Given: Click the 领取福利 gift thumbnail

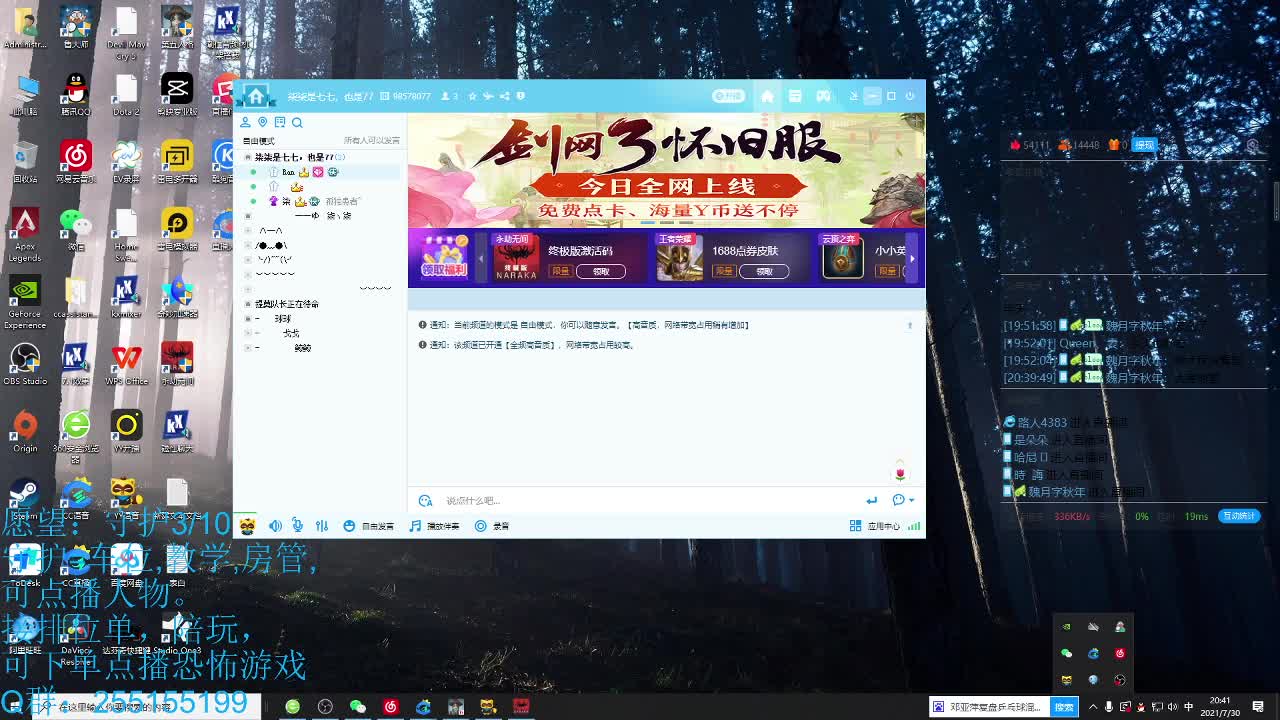Looking at the screenshot, I should 444,257.
